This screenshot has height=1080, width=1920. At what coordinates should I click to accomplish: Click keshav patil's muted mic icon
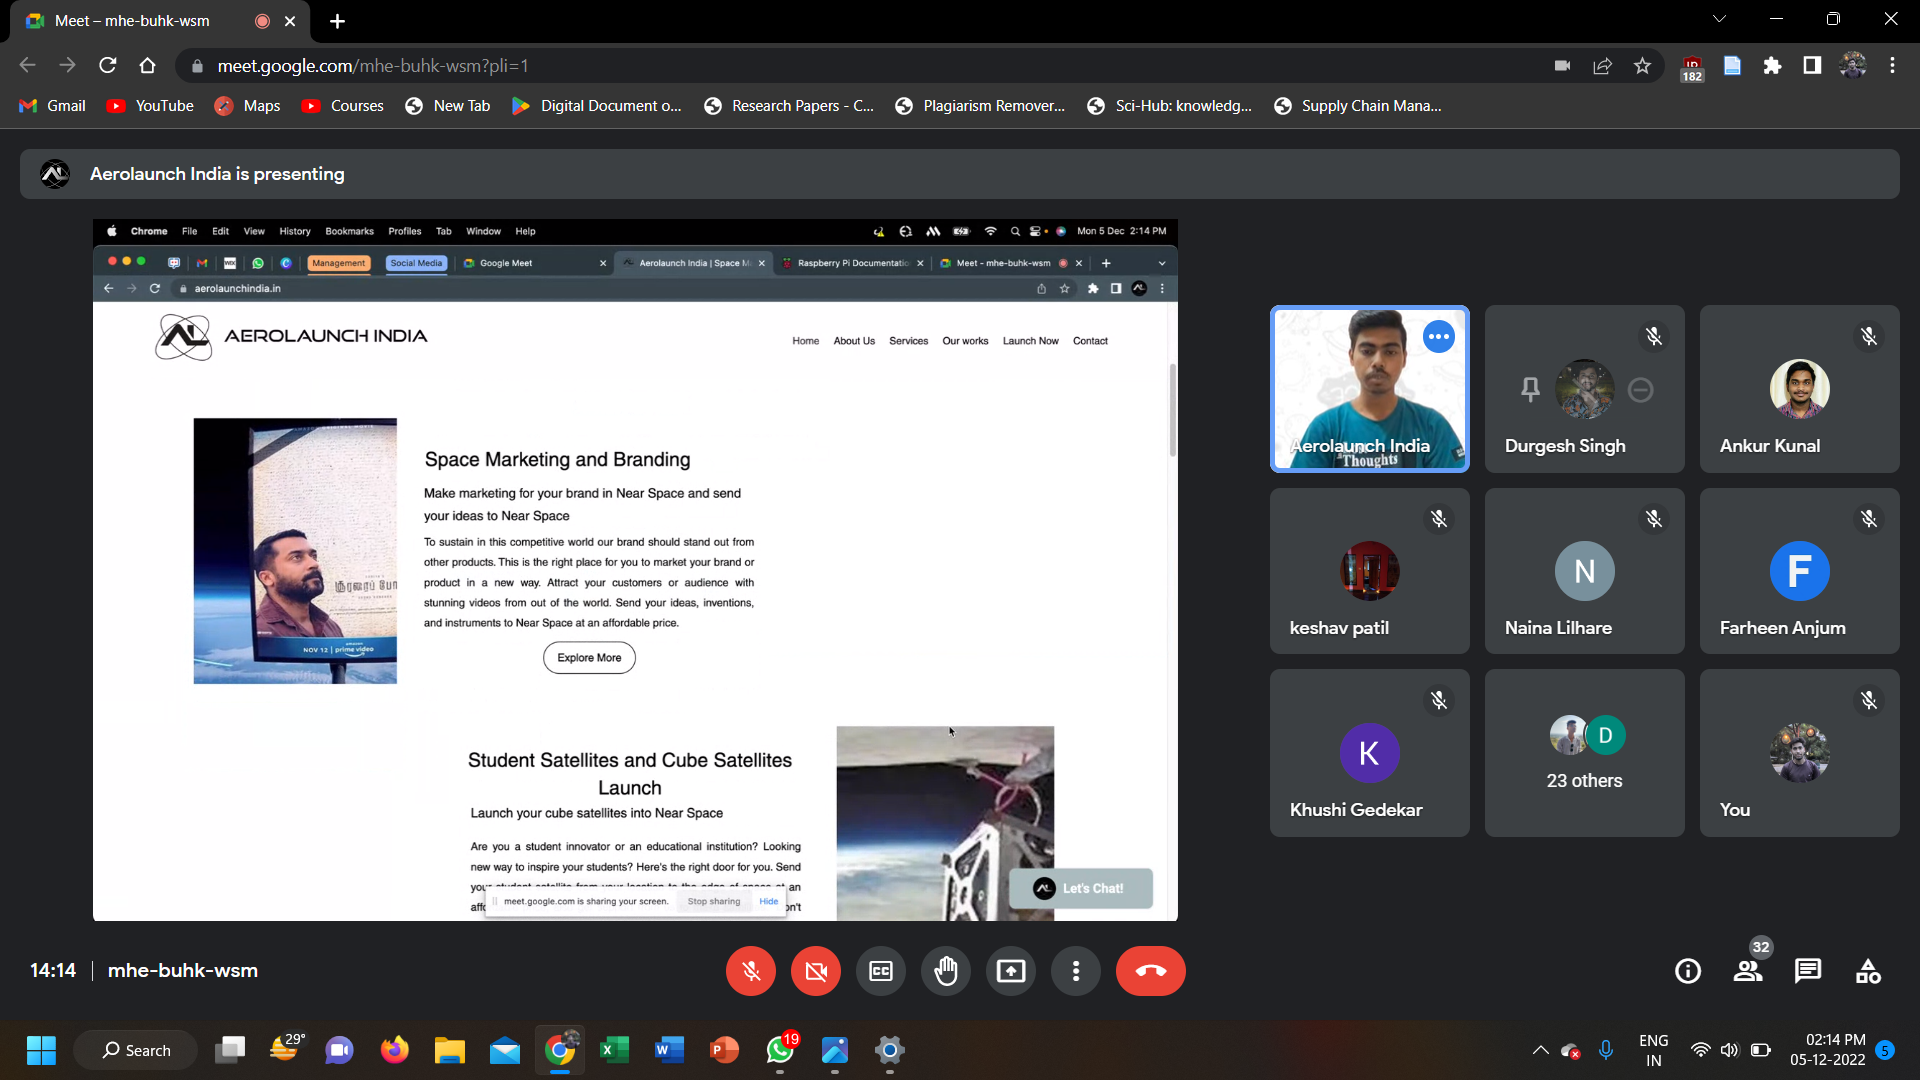click(1439, 519)
